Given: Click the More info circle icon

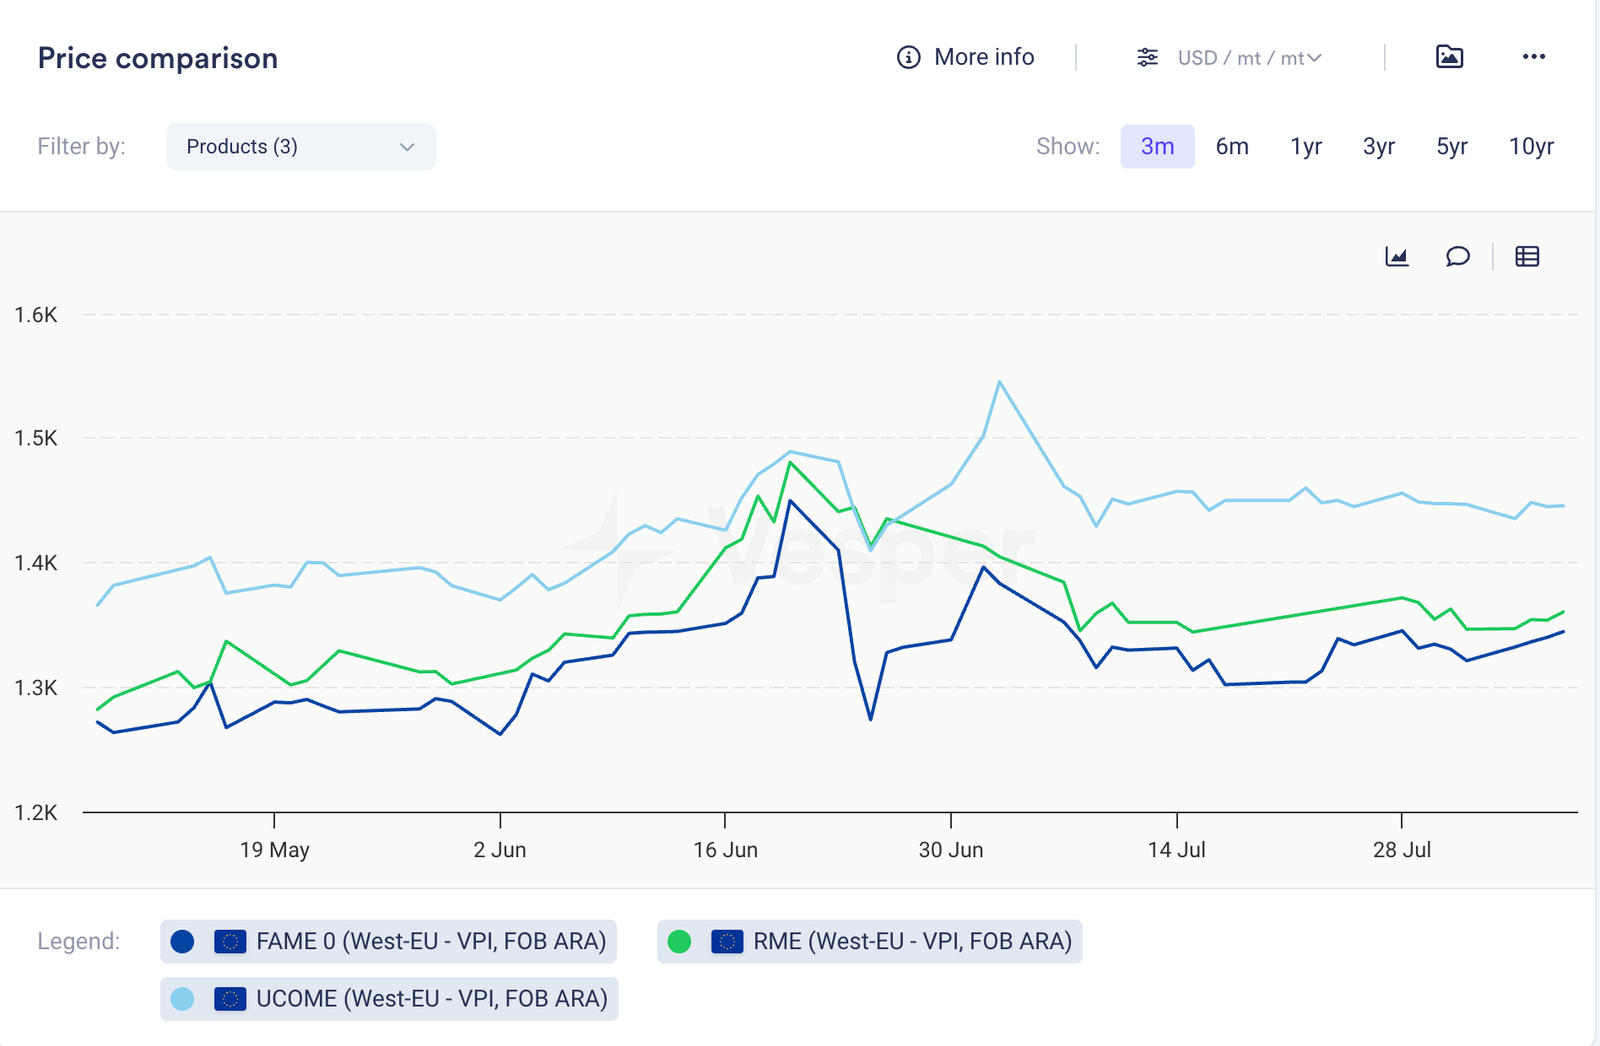Looking at the screenshot, I should pos(908,58).
